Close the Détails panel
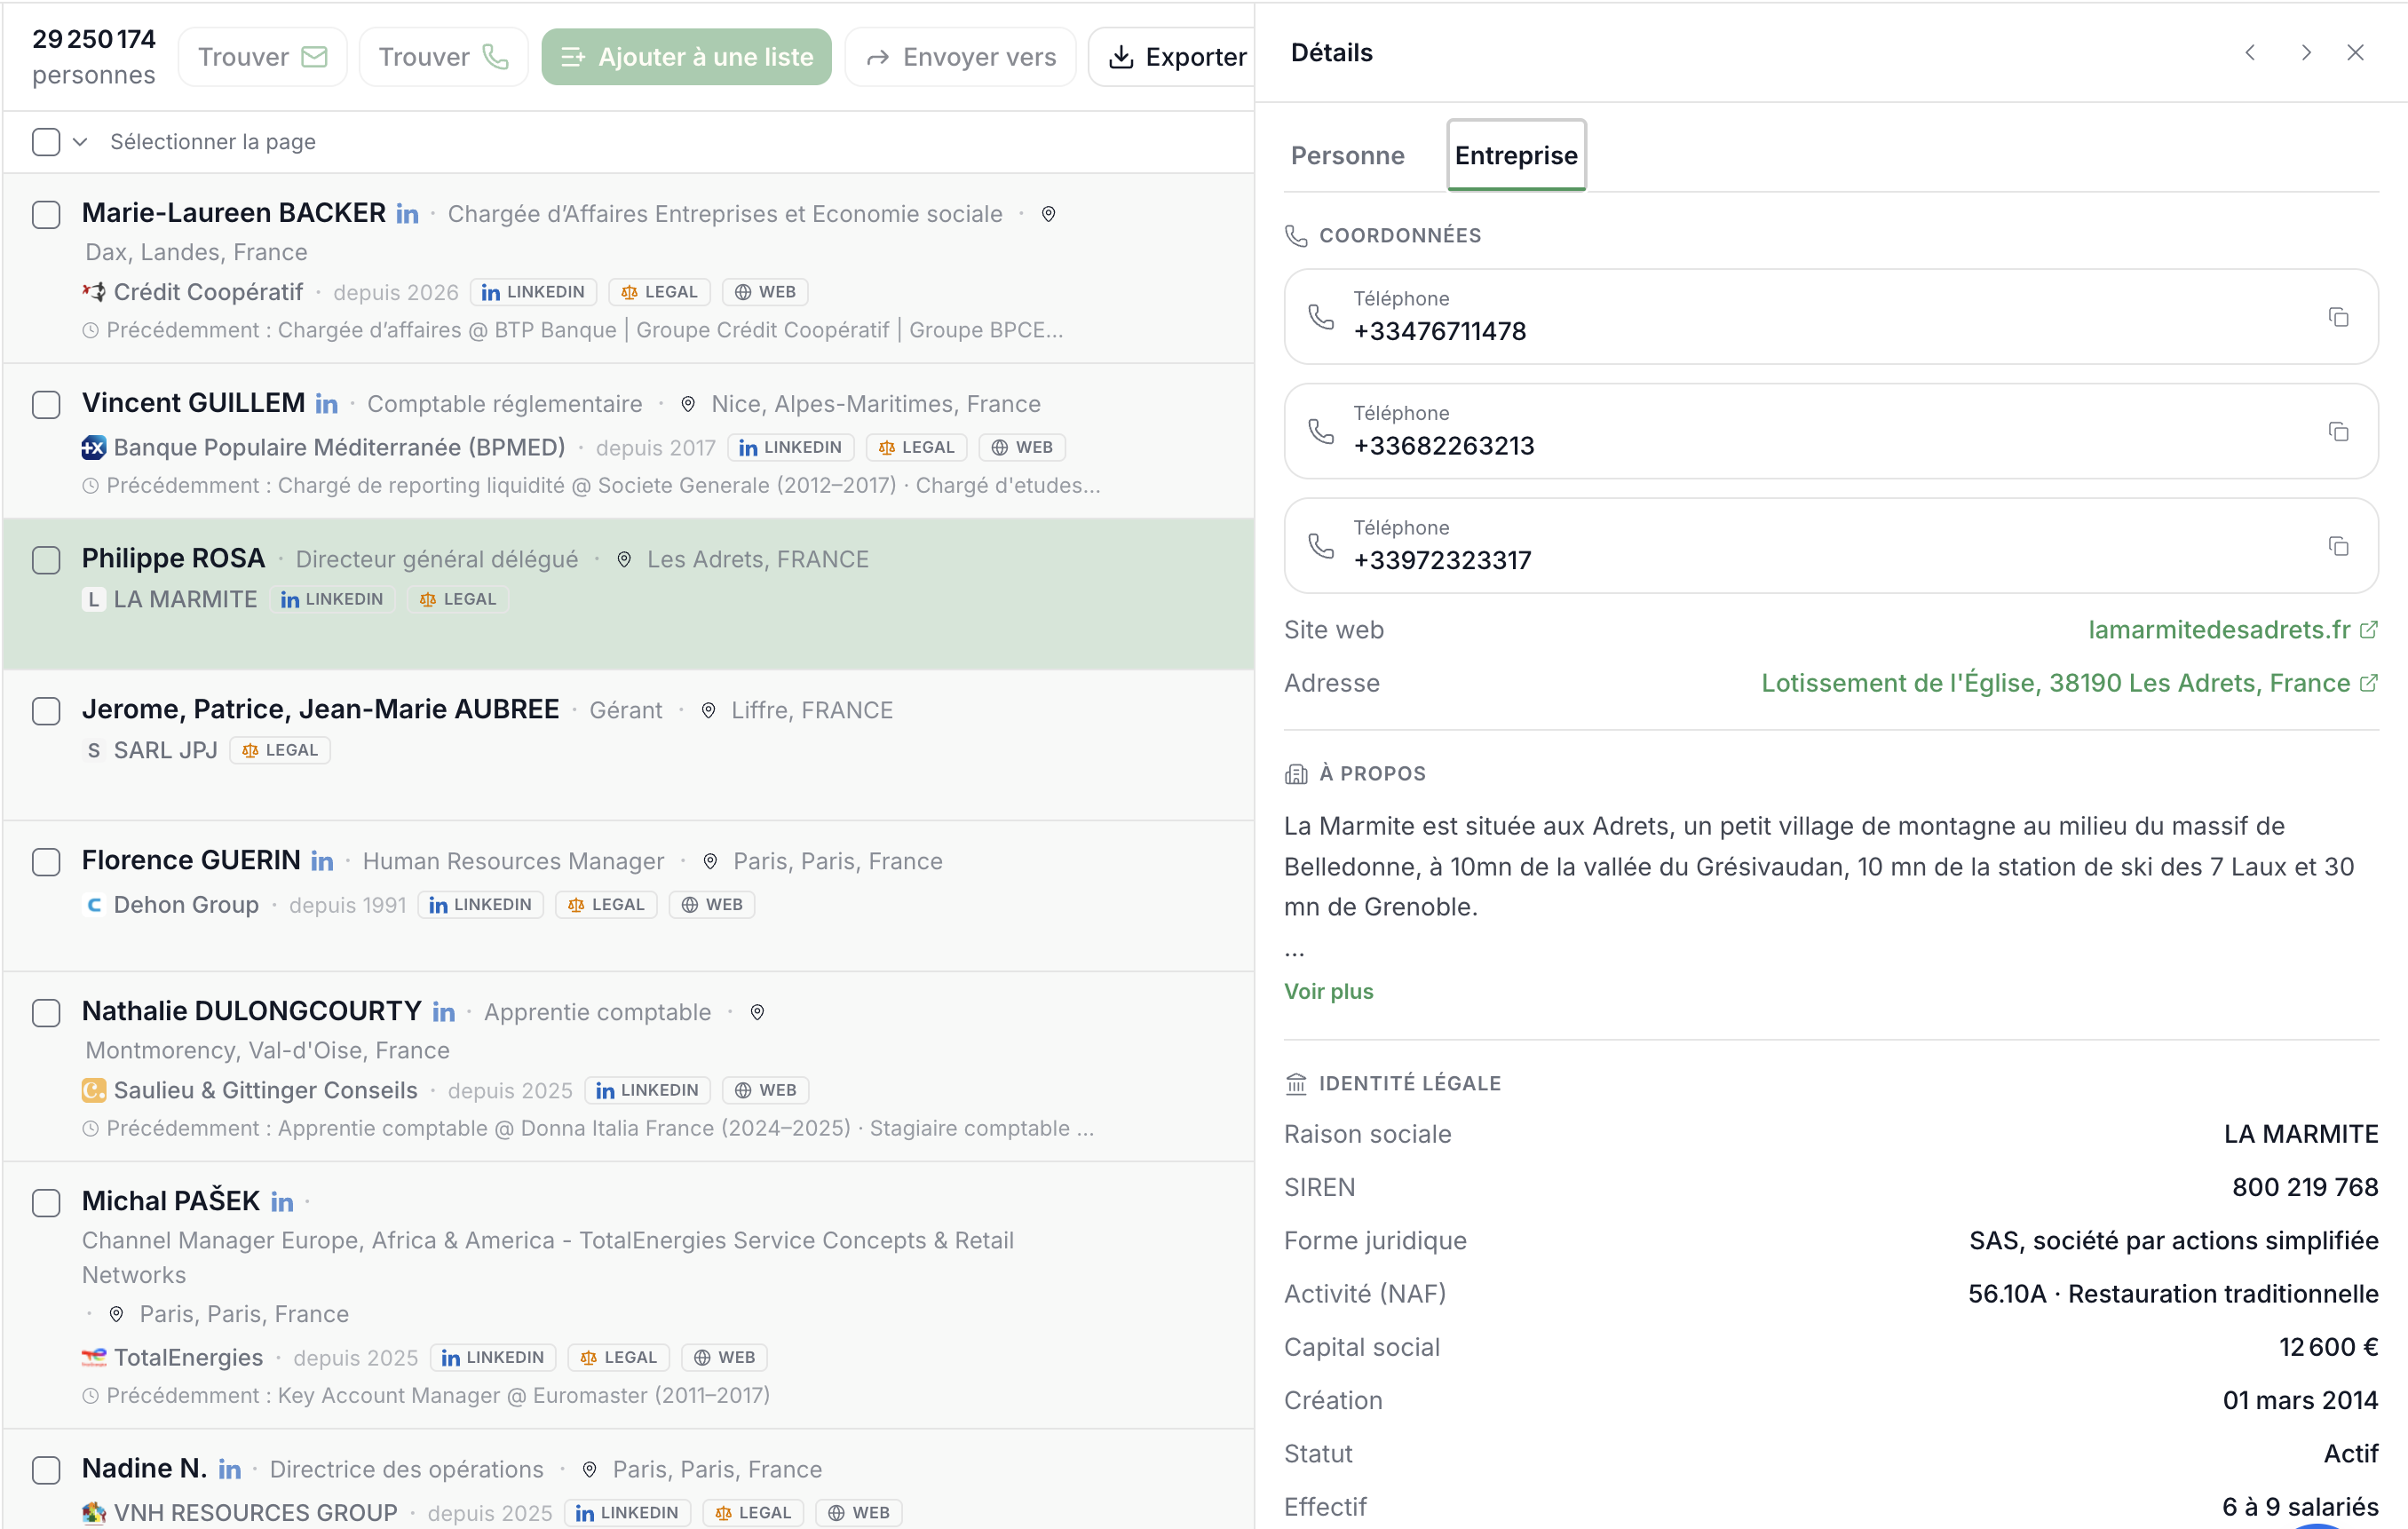 [2356, 53]
